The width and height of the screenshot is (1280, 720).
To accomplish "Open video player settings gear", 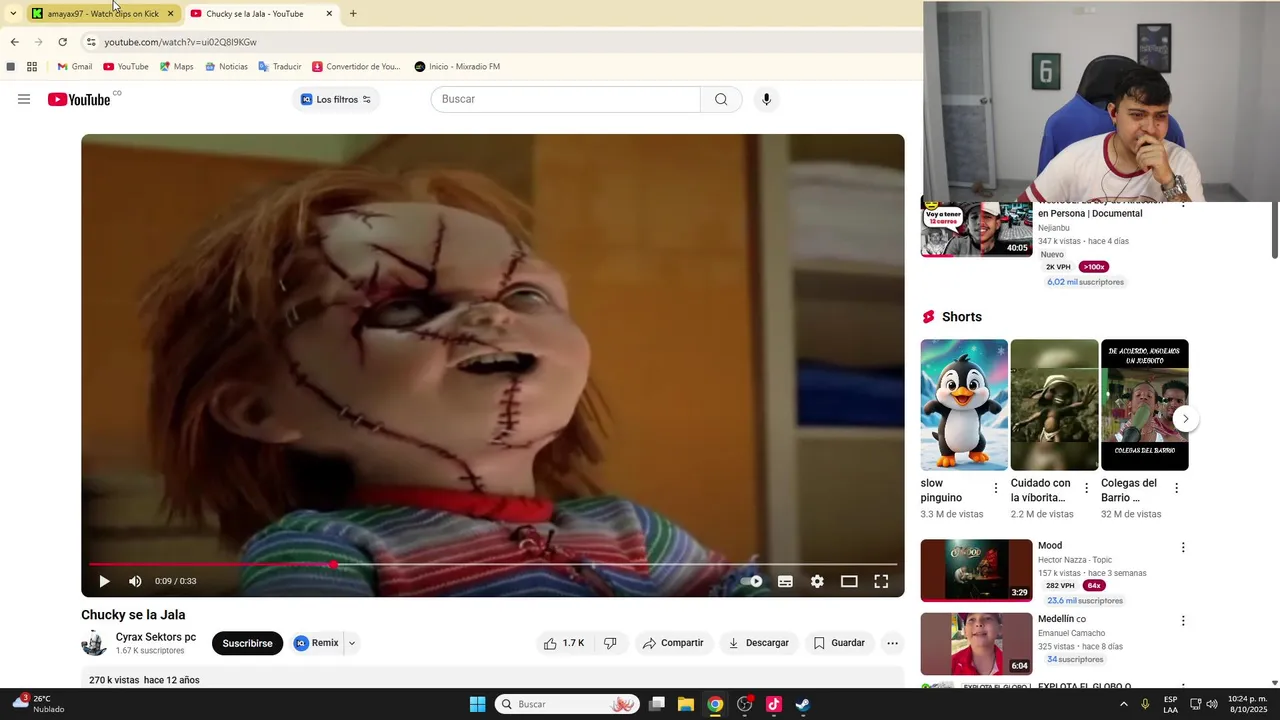I will [817, 581].
